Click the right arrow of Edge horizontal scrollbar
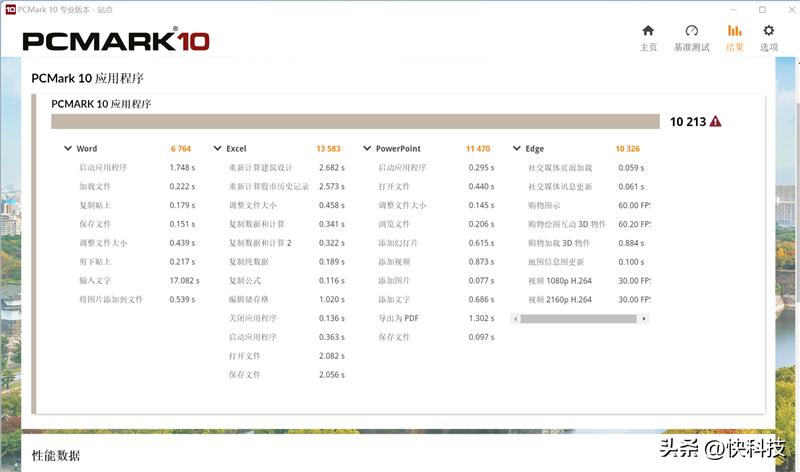This screenshot has width=800, height=472. click(644, 319)
